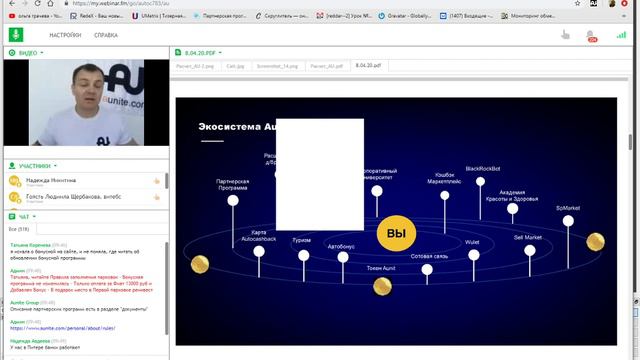
Task: Switch to the second file tab (jpg)
Action: pos(236,66)
